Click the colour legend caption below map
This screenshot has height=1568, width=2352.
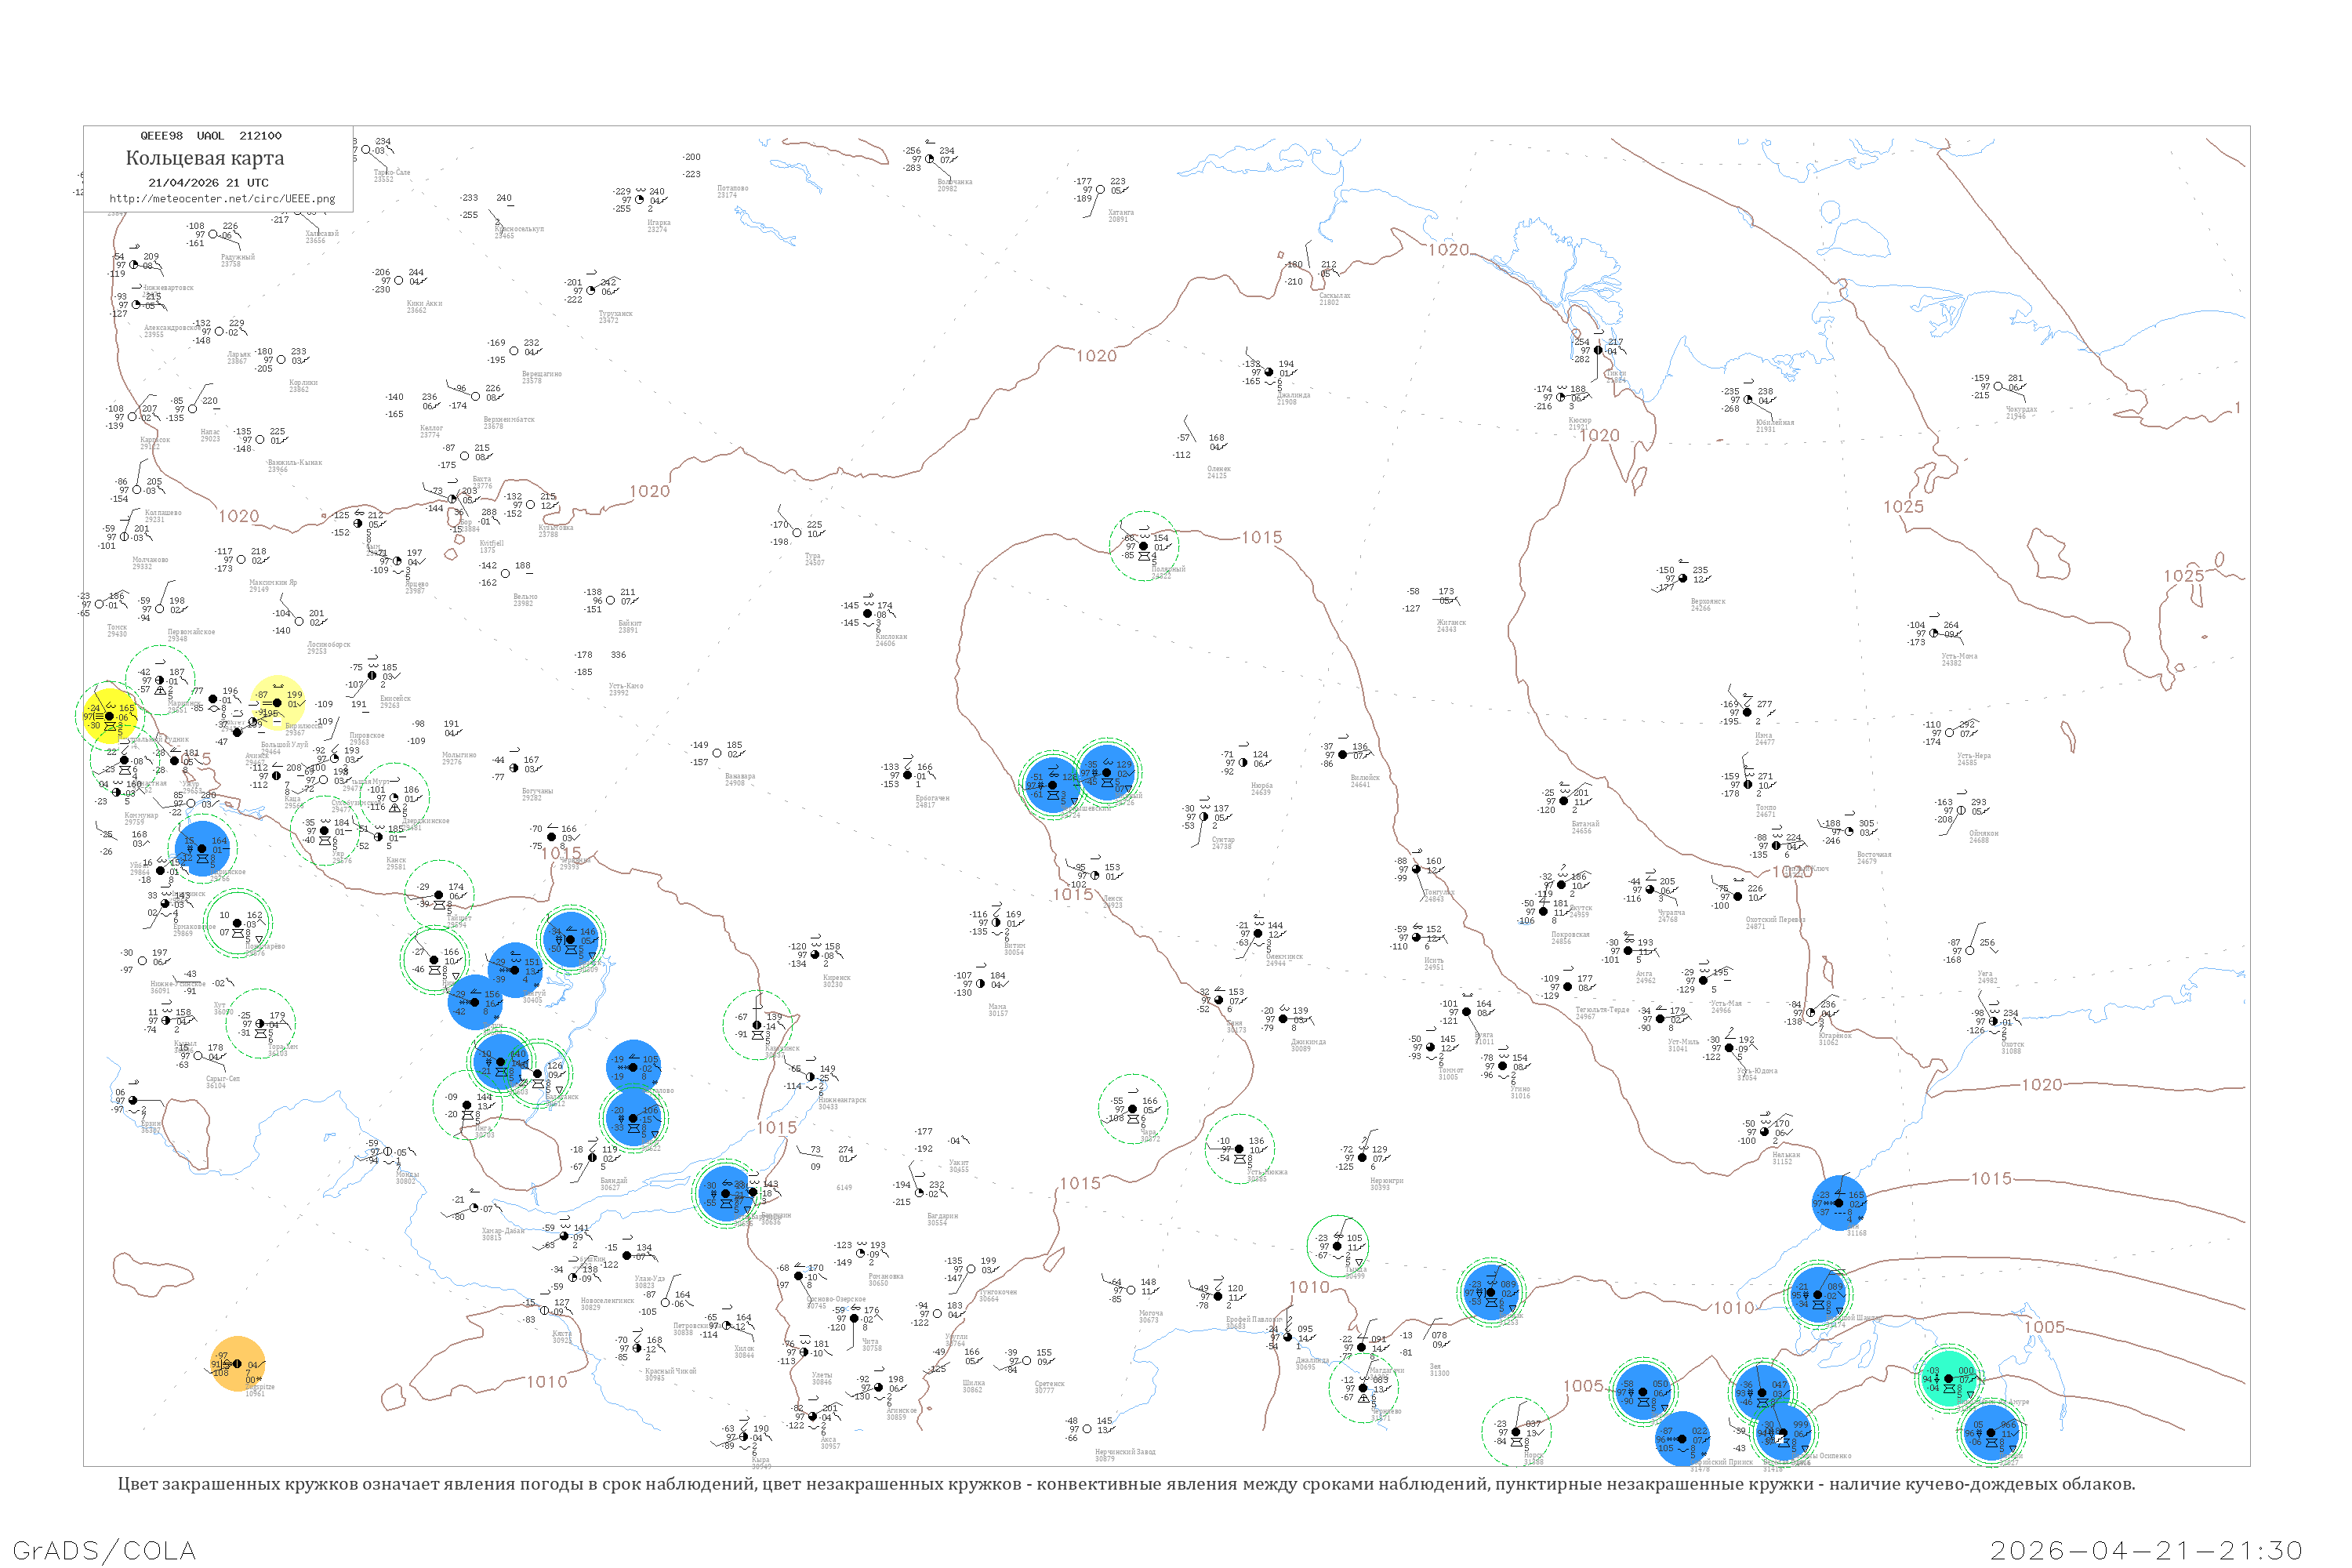1126,1484
